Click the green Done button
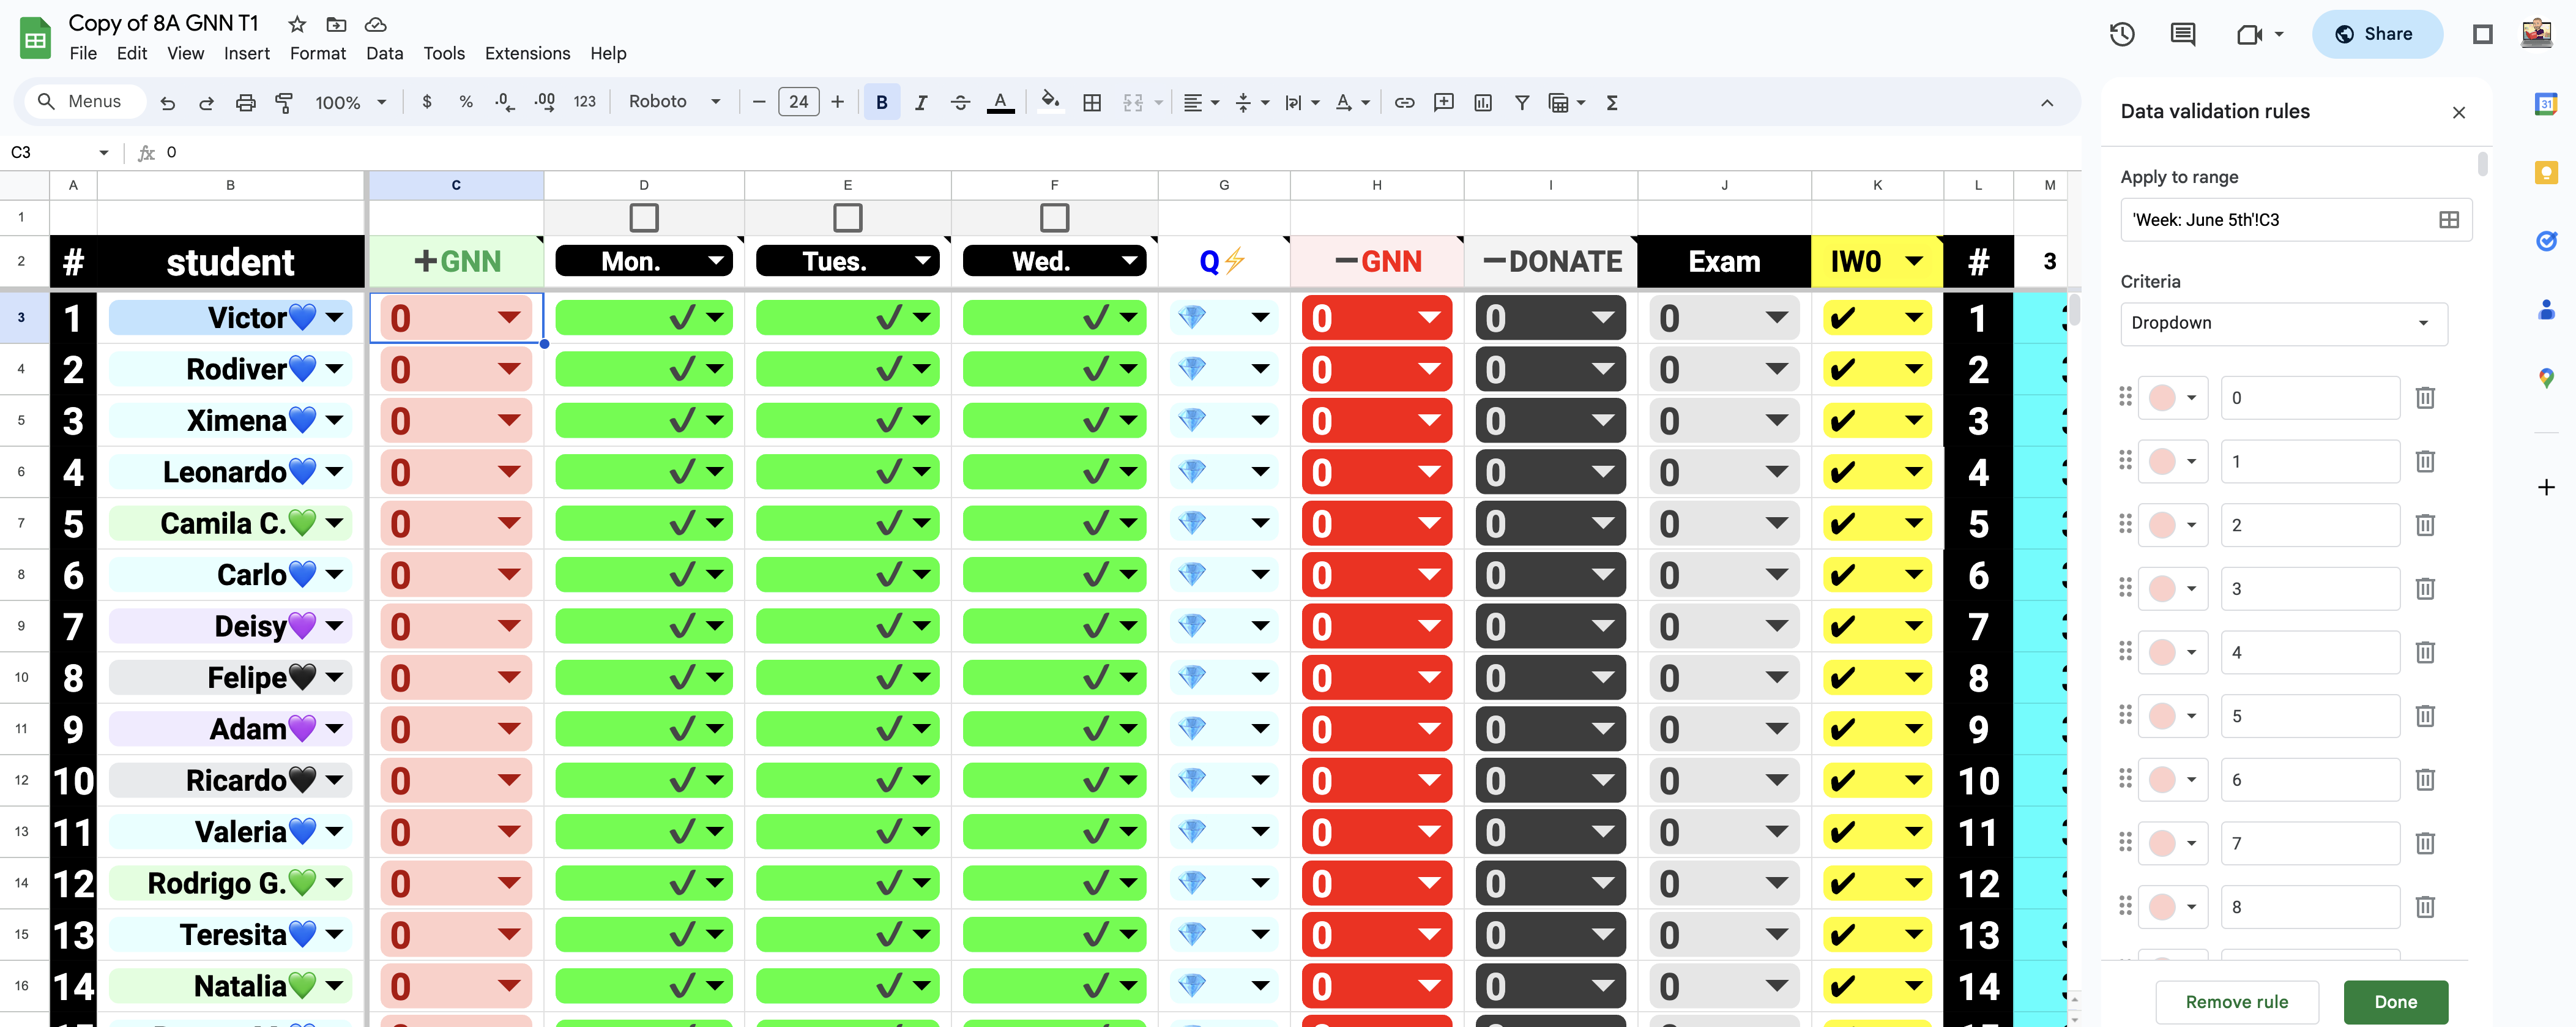This screenshot has height=1027, width=2576. tap(2395, 1001)
